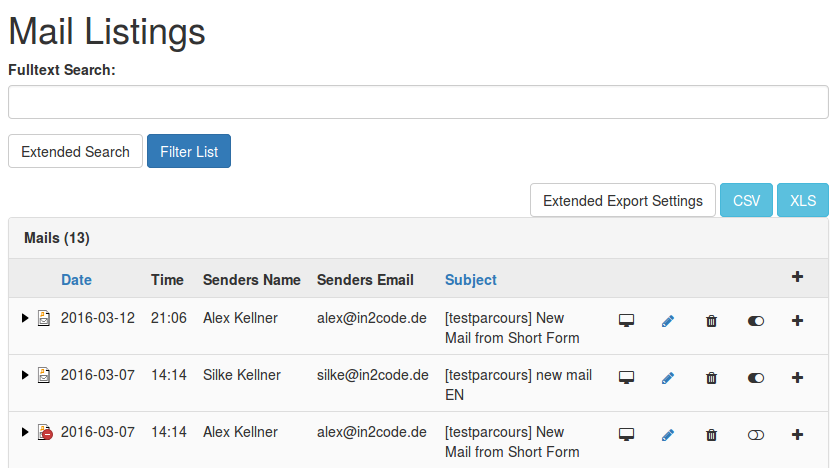The width and height of the screenshot is (835, 468).
Task: Expand the 2016-03-12 mail row details
Action: pyautogui.click(x=25, y=318)
